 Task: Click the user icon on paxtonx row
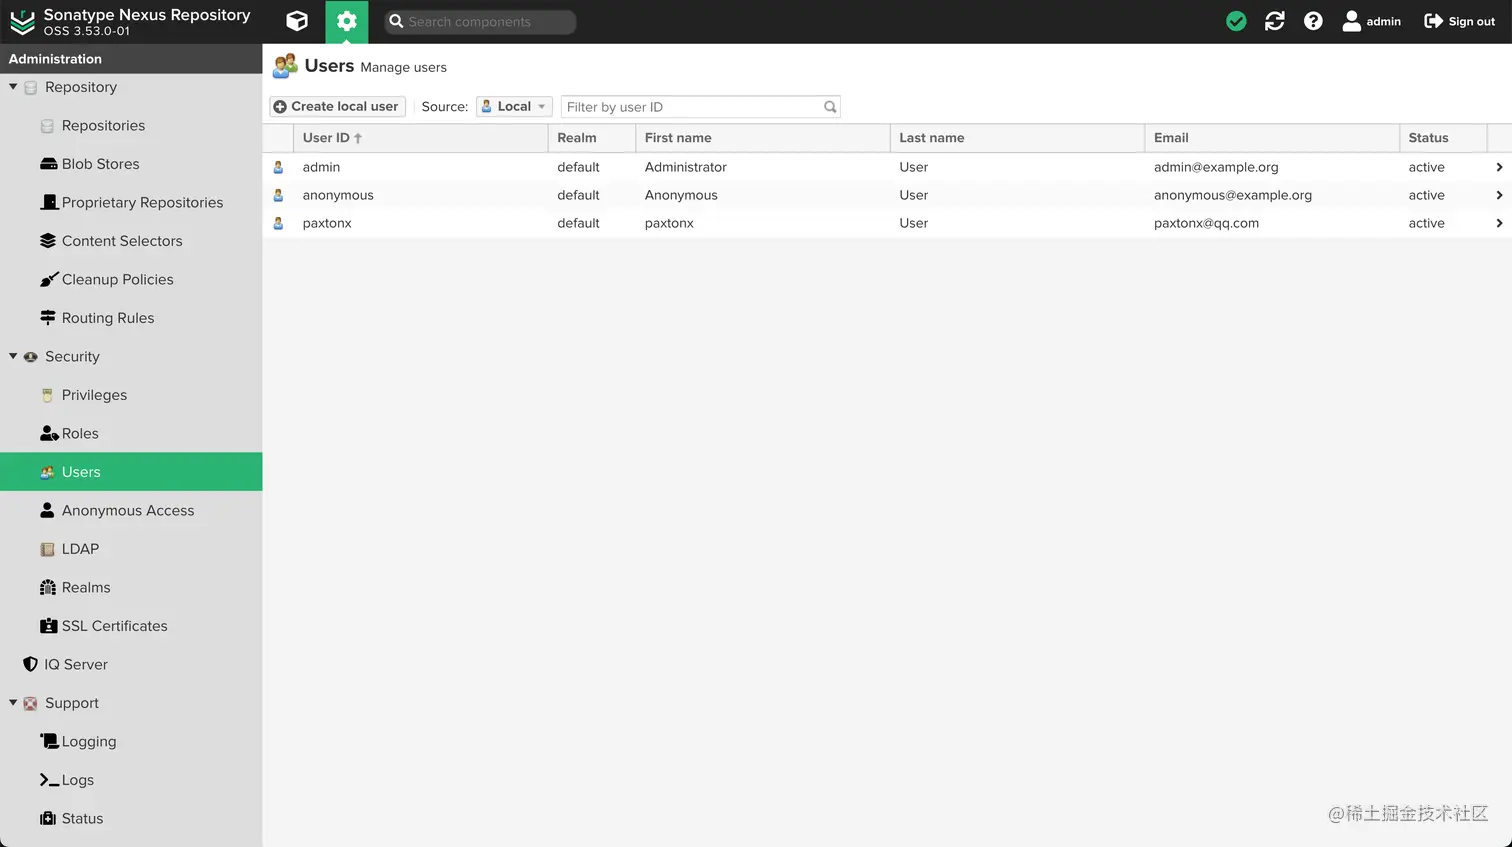click(278, 223)
